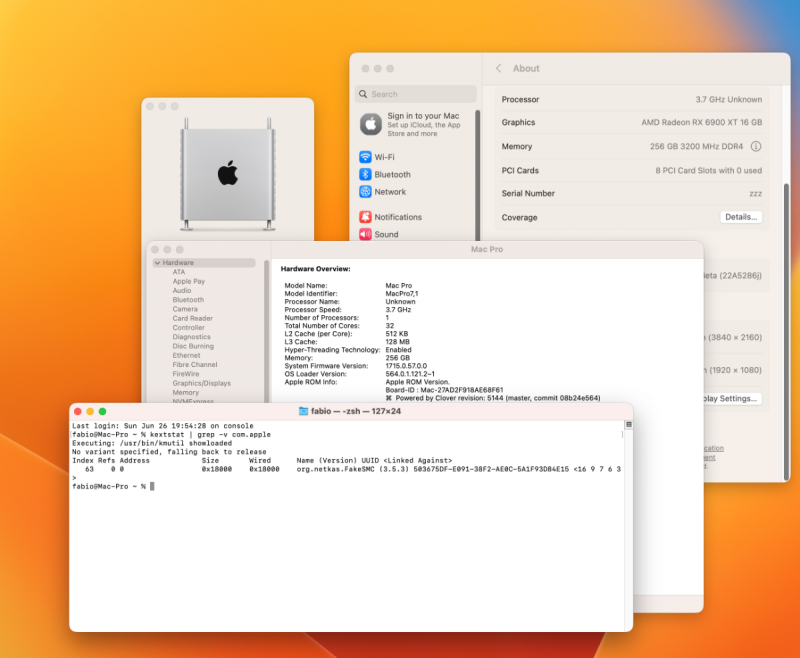Click Wi-Fi label in settings sidebar
This screenshot has width=800, height=658.
click(384, 157)
